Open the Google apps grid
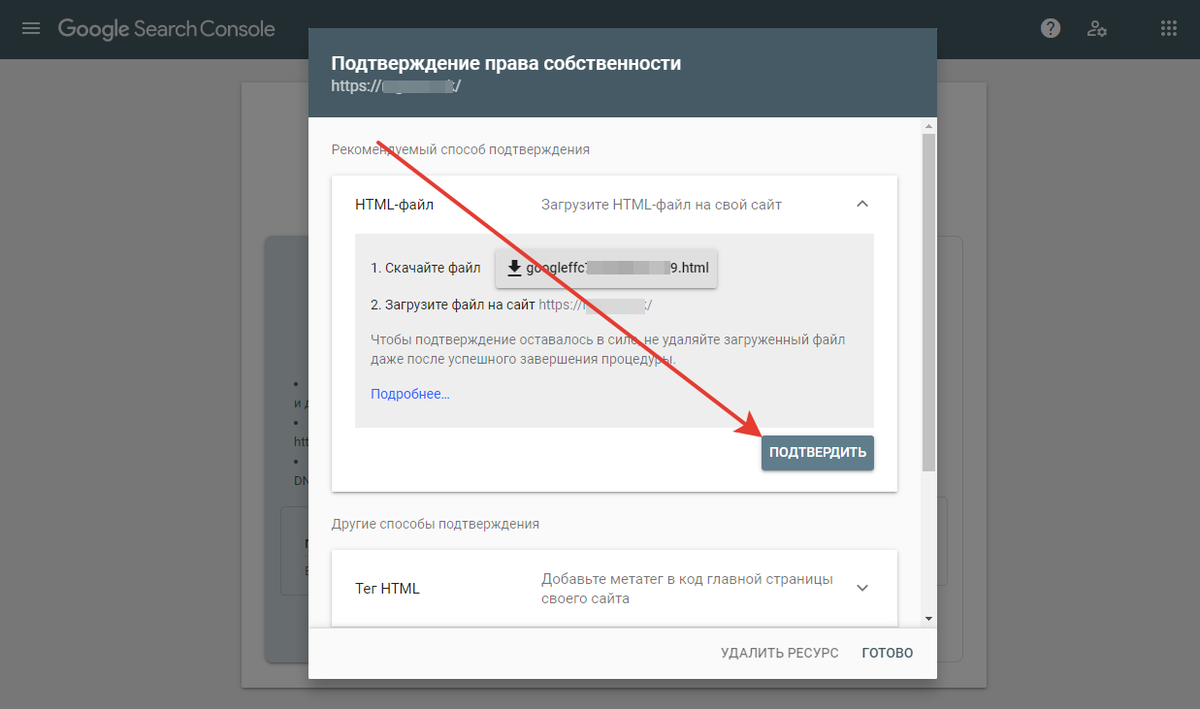Screen dimensions: 1200x709 coord(1168,29)
